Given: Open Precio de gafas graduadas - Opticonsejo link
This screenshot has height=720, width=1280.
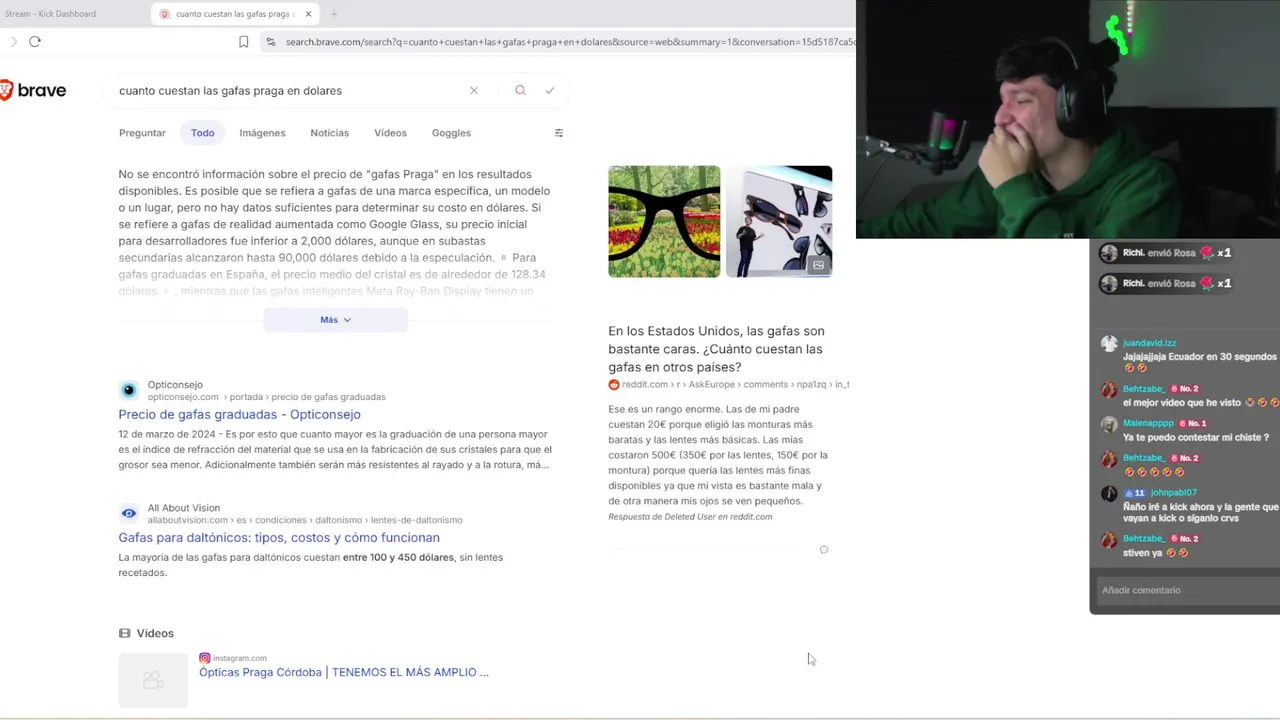Looking at the screenshot, I should (x=239, y=414).
